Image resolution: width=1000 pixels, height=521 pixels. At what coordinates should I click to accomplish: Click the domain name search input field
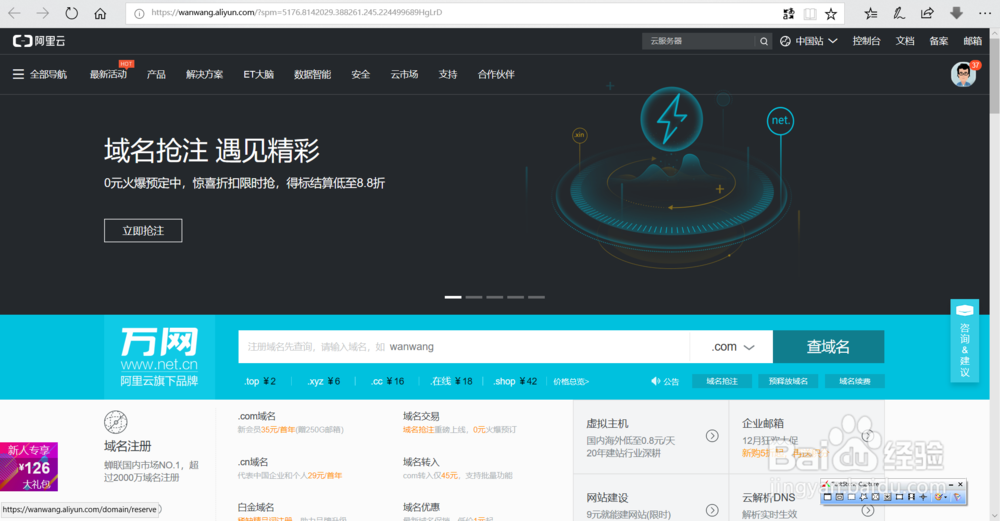click(464, 347)
